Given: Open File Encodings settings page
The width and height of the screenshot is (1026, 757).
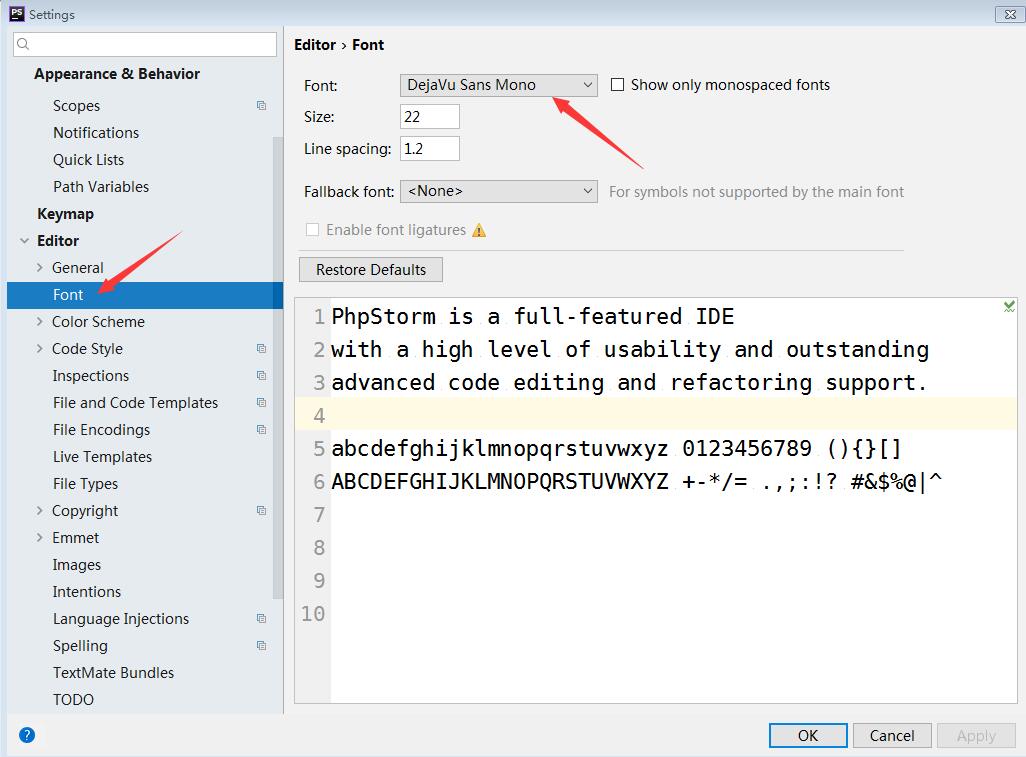Looking at the screenshot, I should coord(101,430).
